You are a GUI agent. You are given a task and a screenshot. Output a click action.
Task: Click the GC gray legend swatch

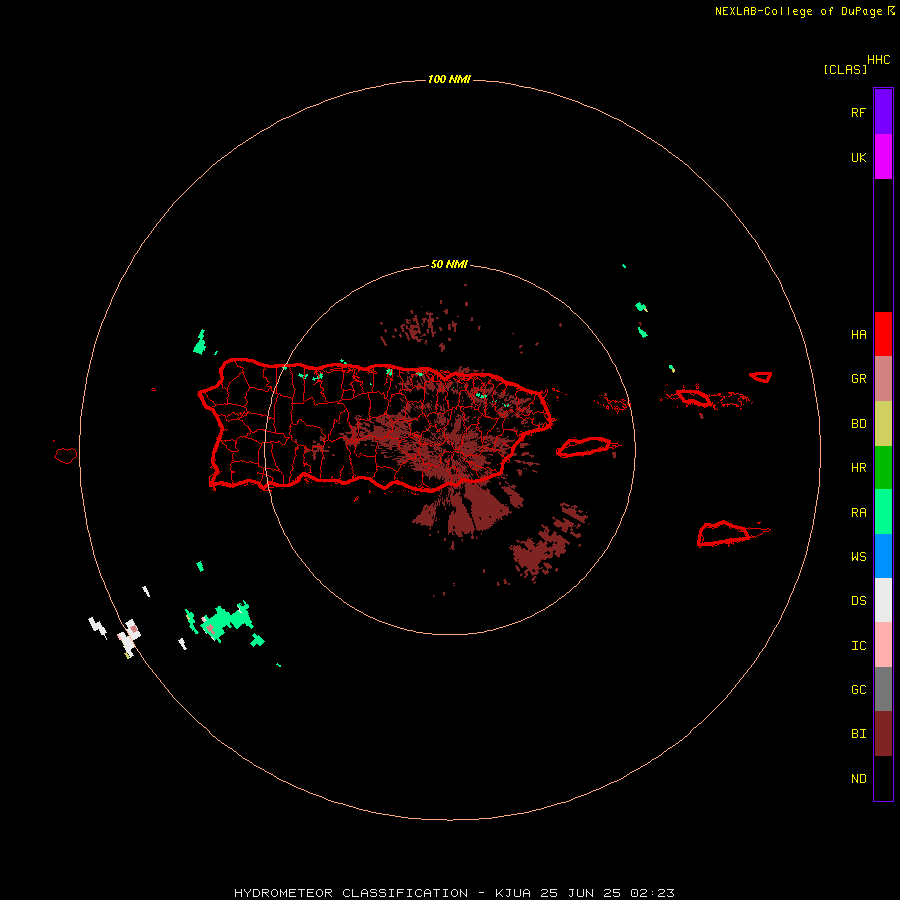point(883,689)
